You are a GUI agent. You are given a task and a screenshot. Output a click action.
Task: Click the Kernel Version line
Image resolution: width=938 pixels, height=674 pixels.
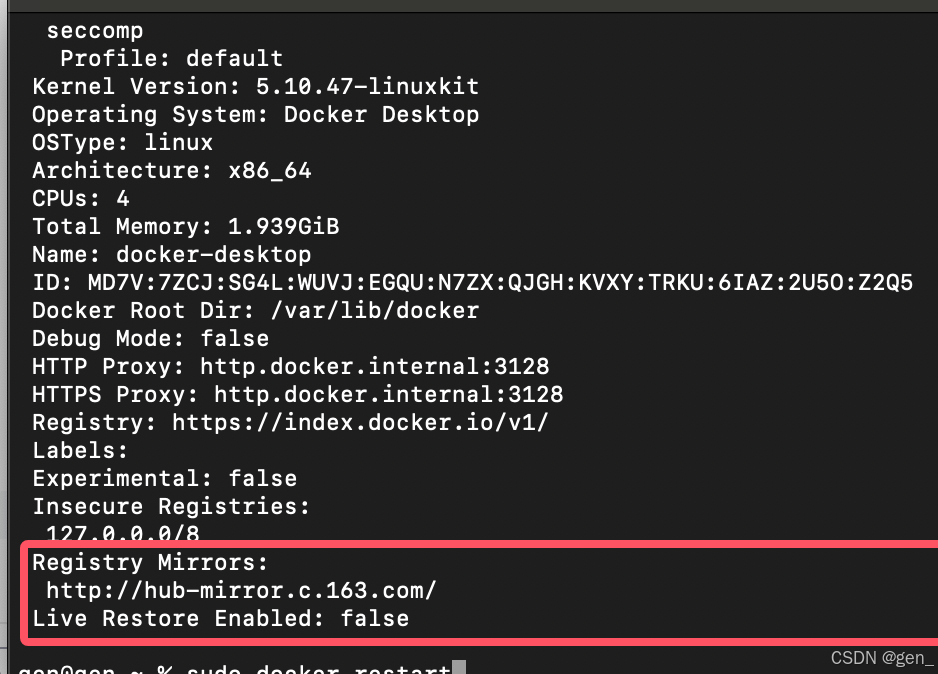[x=255, y=86]
